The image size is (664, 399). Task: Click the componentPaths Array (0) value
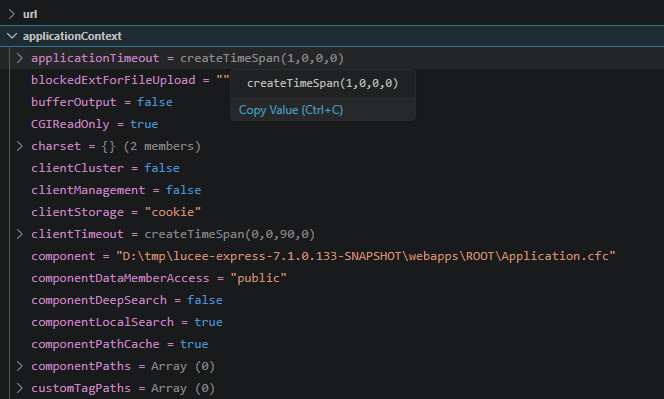point(183,366)
